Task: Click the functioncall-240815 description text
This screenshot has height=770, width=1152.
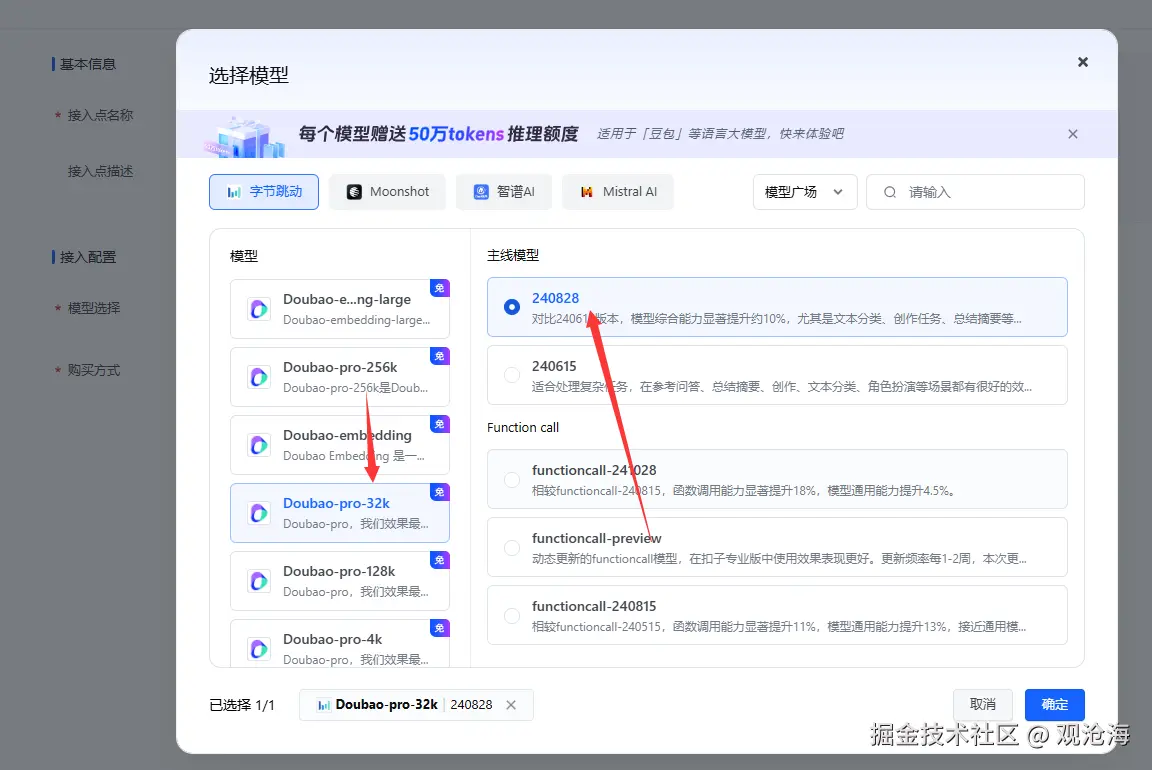Action: coord(779,627)
